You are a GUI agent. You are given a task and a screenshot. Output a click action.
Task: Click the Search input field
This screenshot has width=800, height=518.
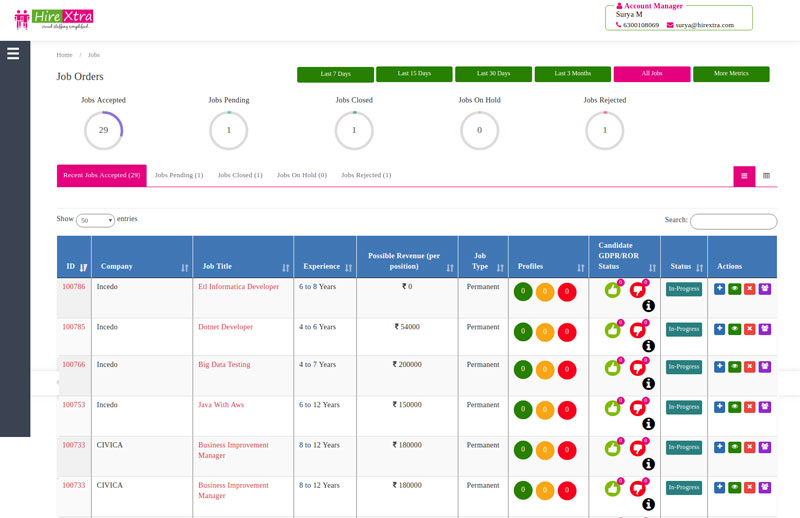coord(733,221)
